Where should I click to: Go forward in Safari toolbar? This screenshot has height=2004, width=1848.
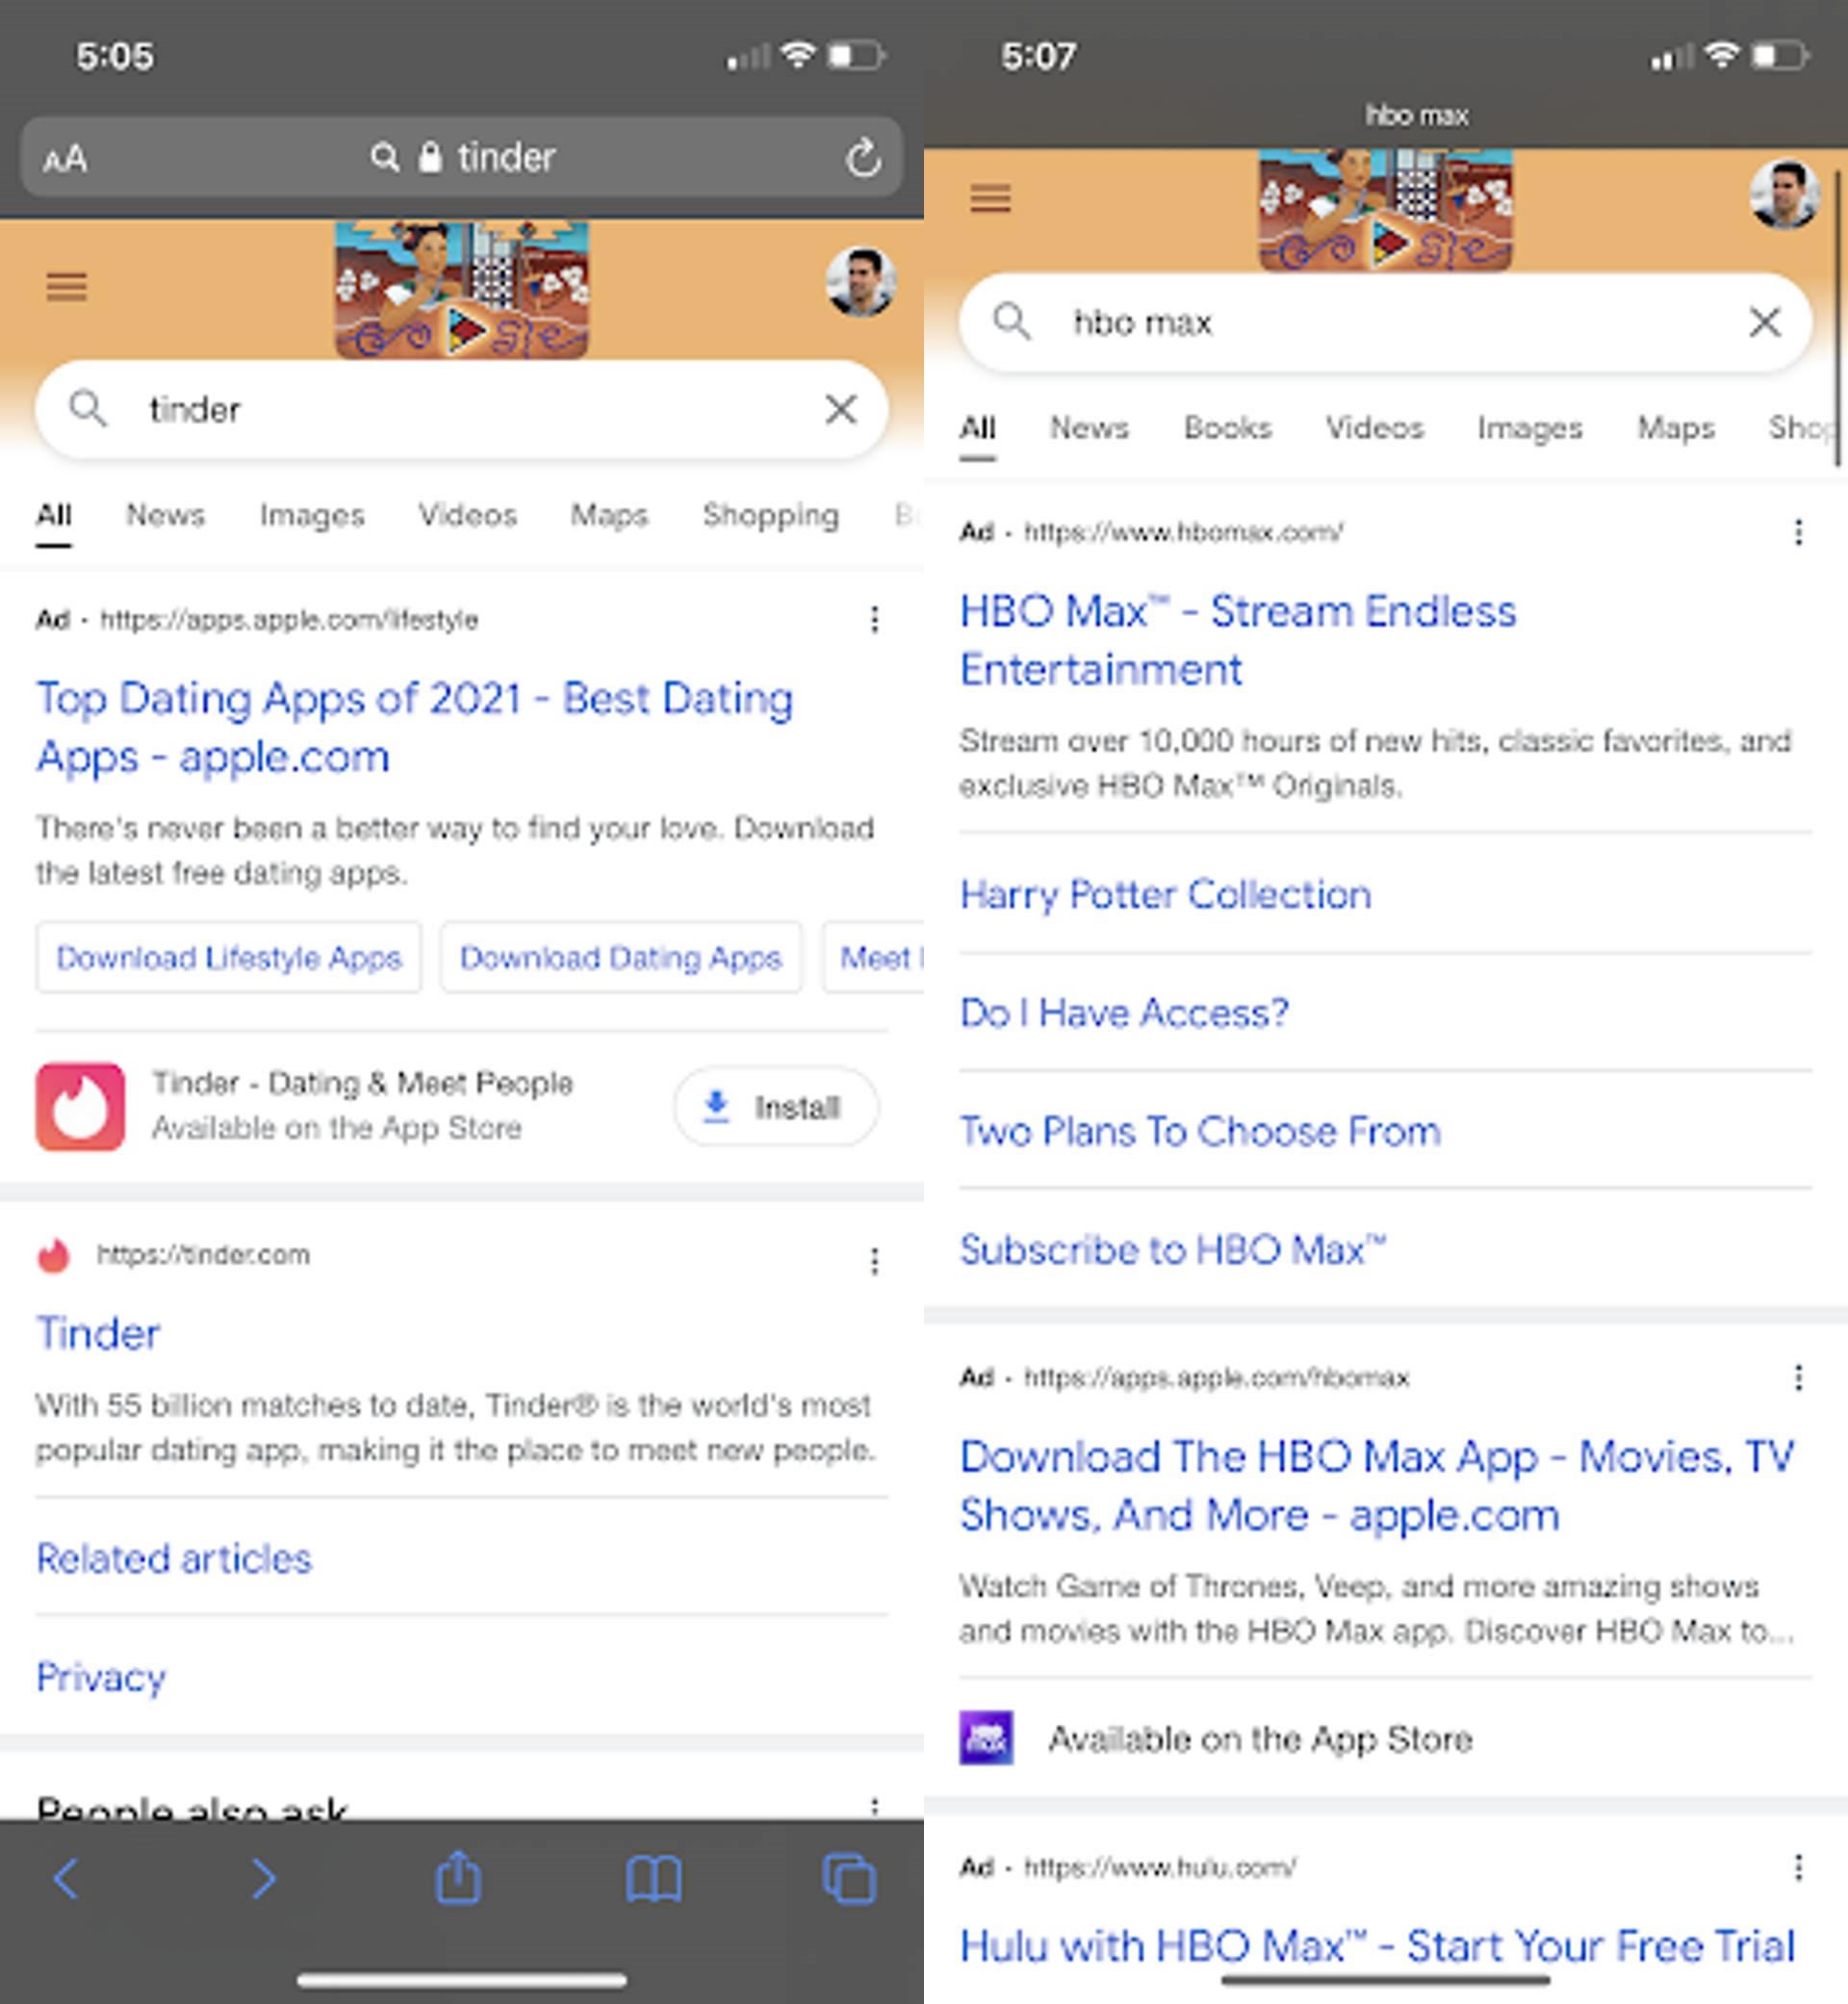click(263, 1878)
